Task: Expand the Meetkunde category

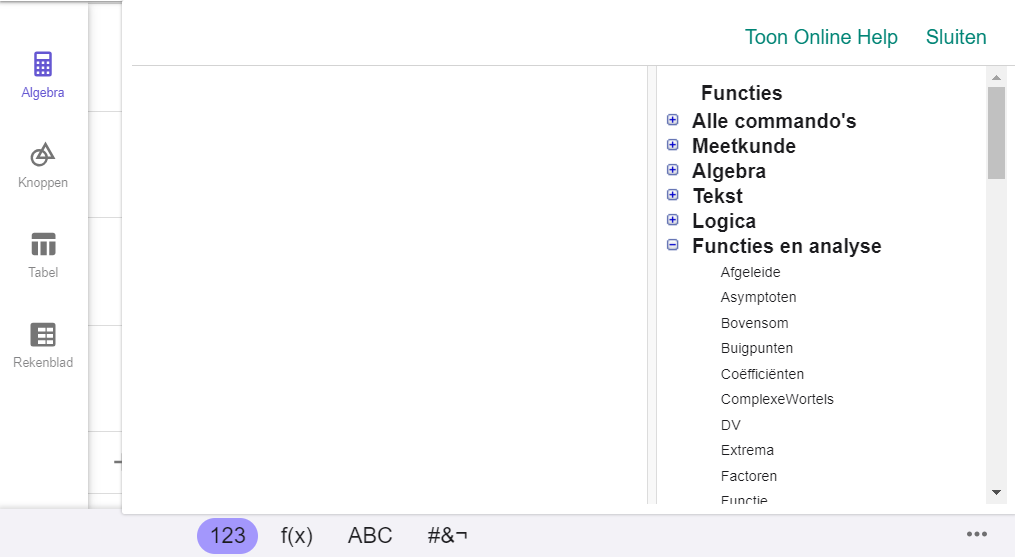Action: coord(673,146)
